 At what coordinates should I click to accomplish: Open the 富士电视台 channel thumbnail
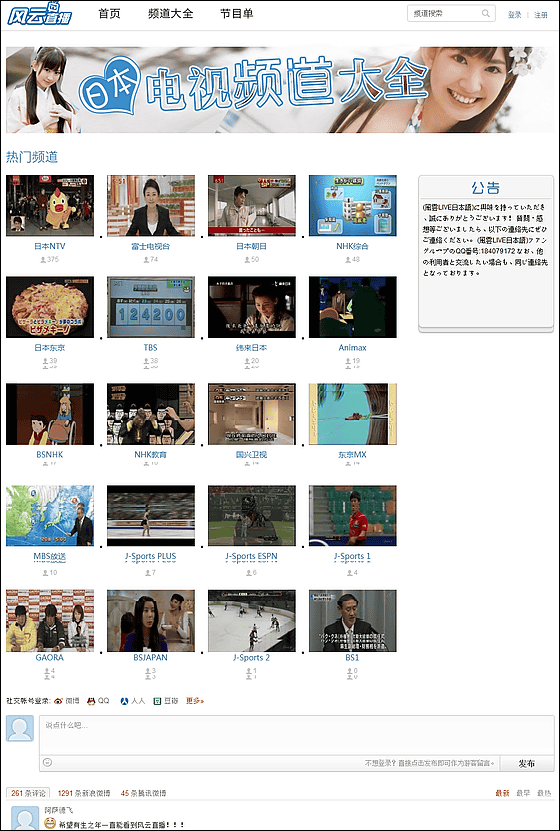click(151, 206)
